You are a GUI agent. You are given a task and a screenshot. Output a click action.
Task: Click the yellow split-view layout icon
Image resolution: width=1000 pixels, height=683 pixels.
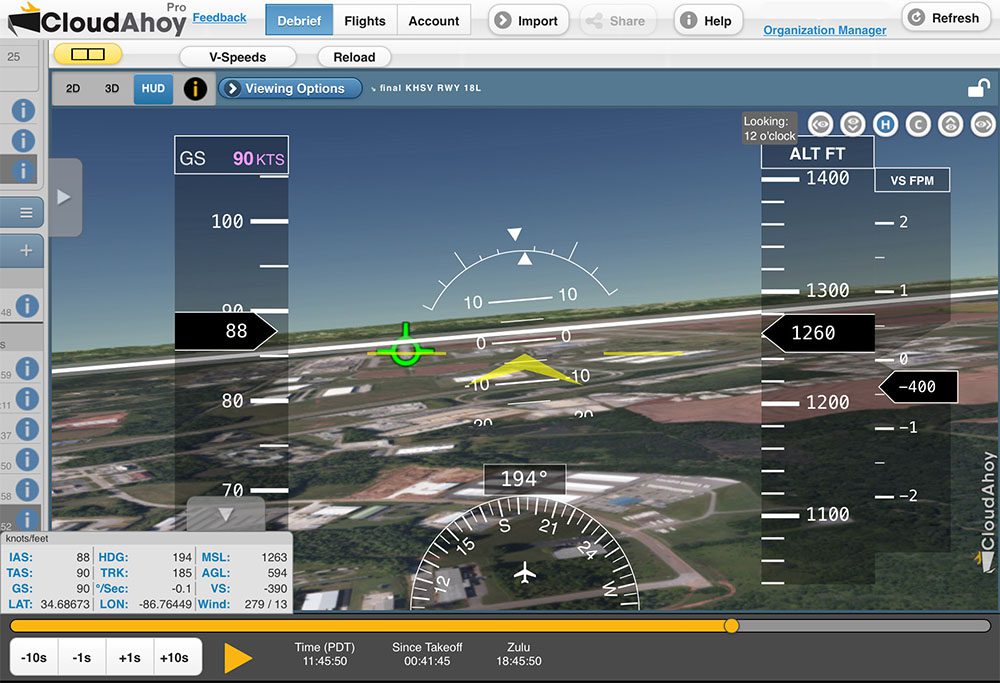pos(88,54)
